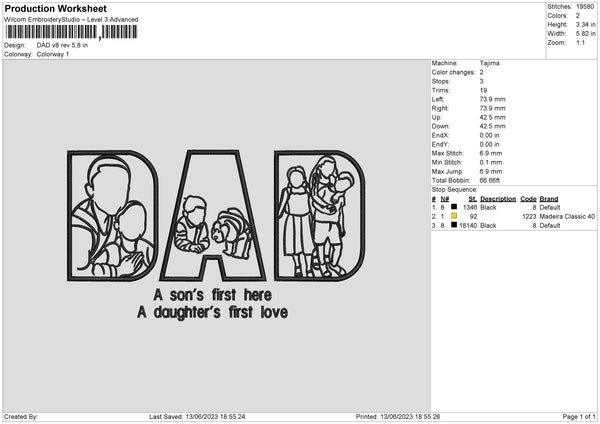Click the Machine value Tajima
Viewport: 600px width, 424px height.
pos(489,63)
